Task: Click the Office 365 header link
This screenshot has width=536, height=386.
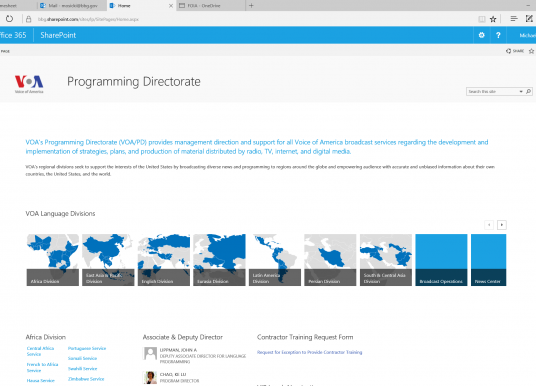Action: [13, 35]
